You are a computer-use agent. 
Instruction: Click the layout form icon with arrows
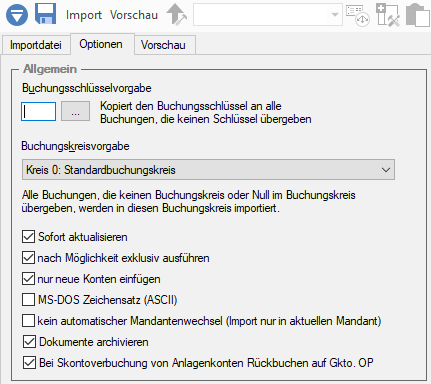pos(357,15)
